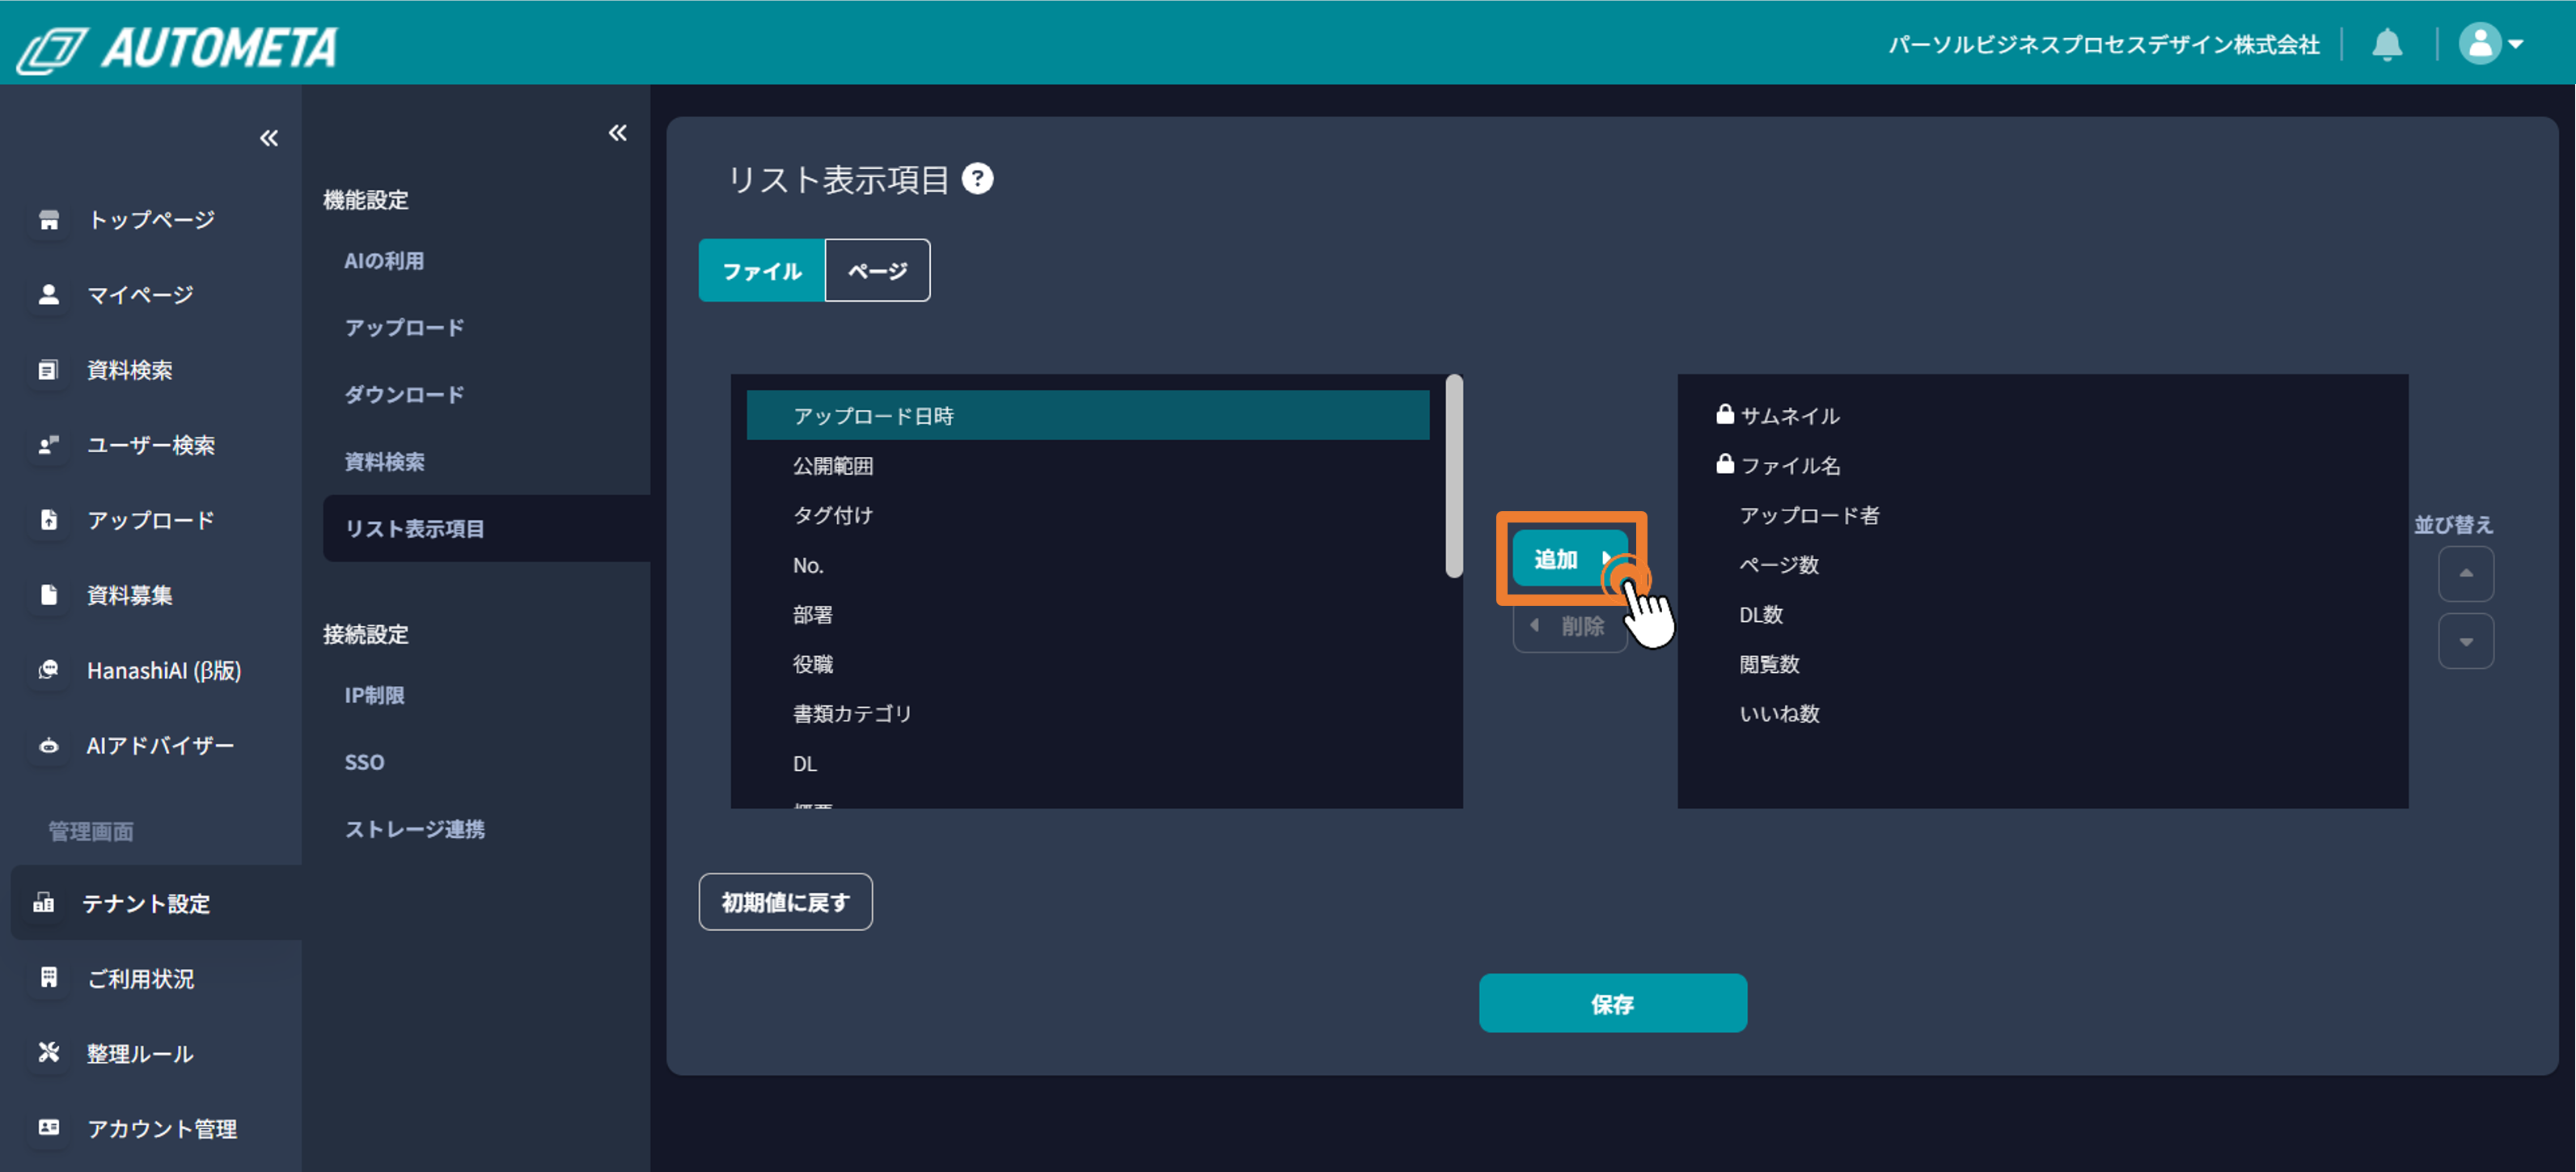
Task: Click the ユーザー検索 icon
Action: pos(49,445)
